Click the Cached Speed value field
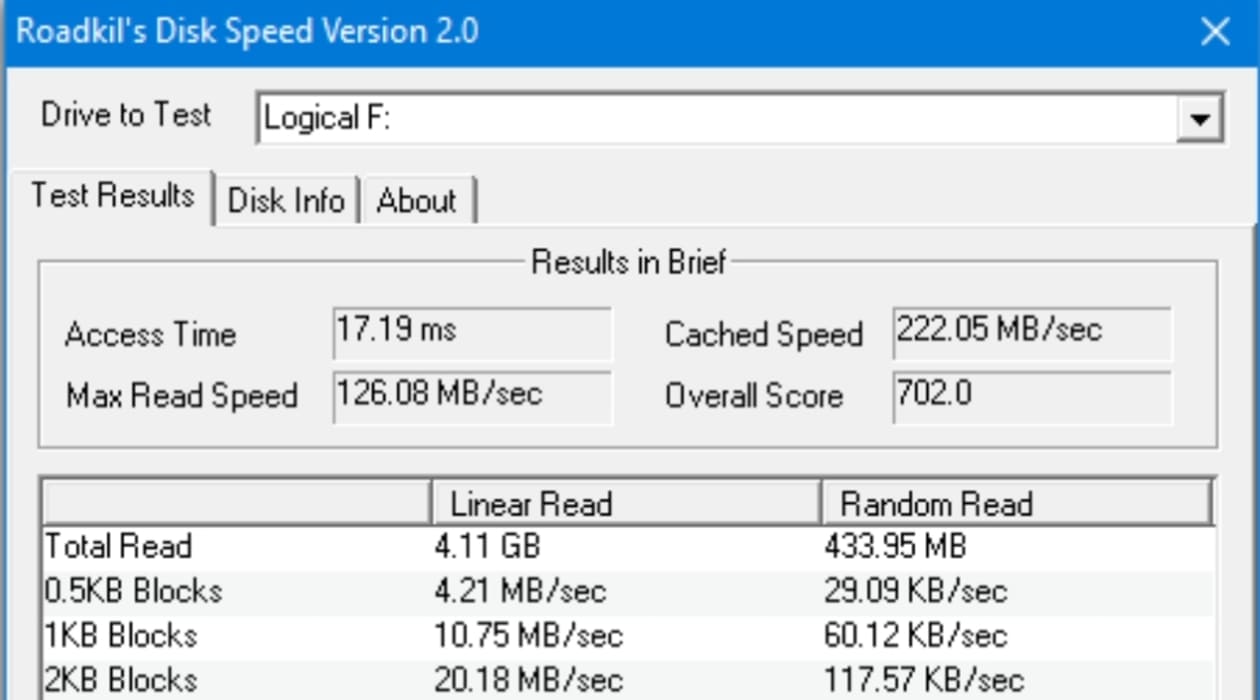The image size is (1260, 700). [1031, 333]
